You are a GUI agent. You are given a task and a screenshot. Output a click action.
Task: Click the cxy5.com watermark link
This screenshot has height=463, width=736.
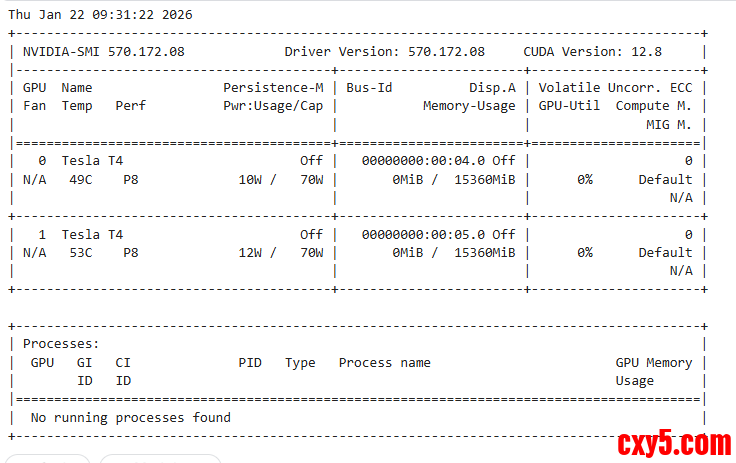pyautogui.click(x=673, y=442)
